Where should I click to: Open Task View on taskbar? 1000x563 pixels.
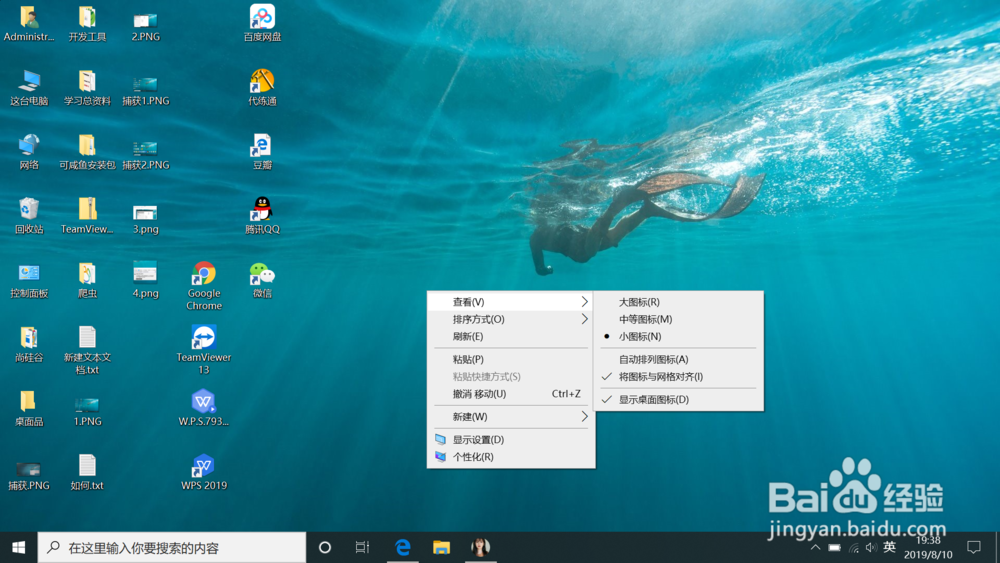362,547
